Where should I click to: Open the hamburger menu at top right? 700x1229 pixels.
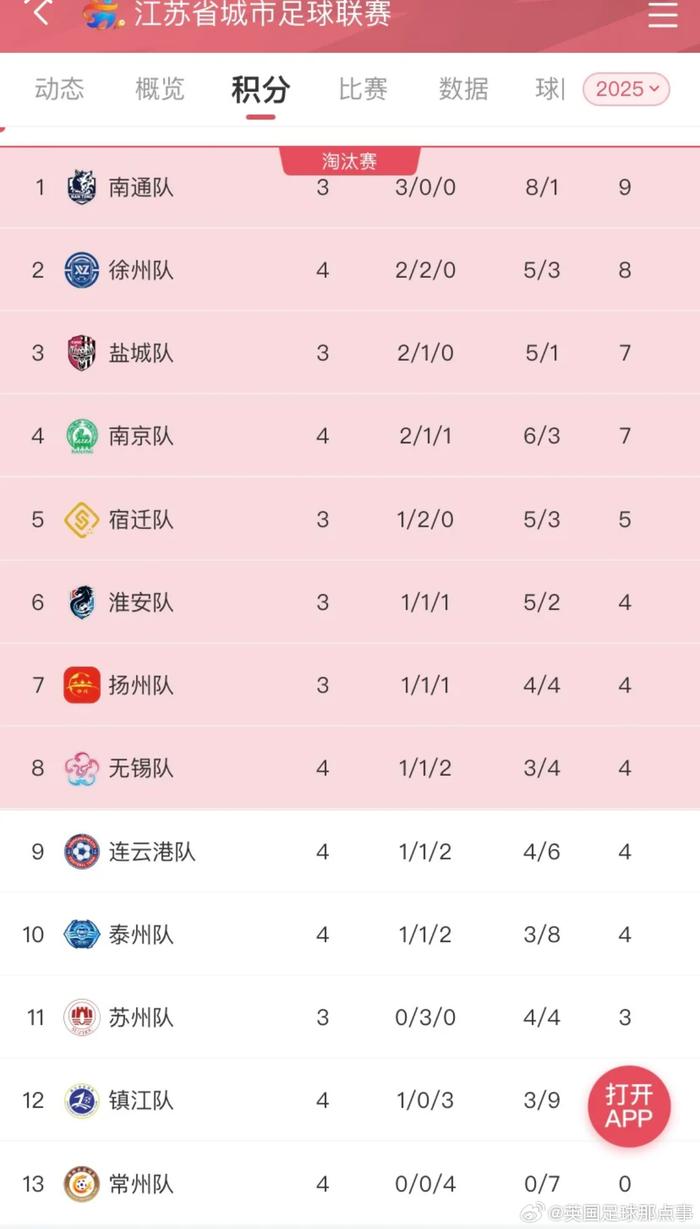(x=662, y=15)
